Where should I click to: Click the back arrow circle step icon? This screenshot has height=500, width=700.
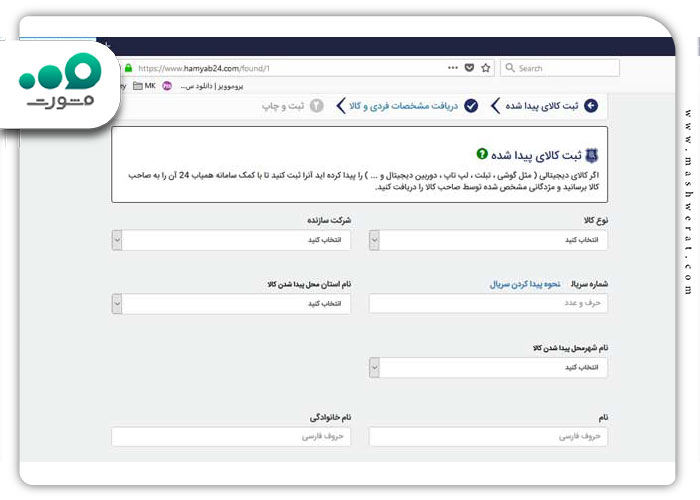click(x=591, y=106)
